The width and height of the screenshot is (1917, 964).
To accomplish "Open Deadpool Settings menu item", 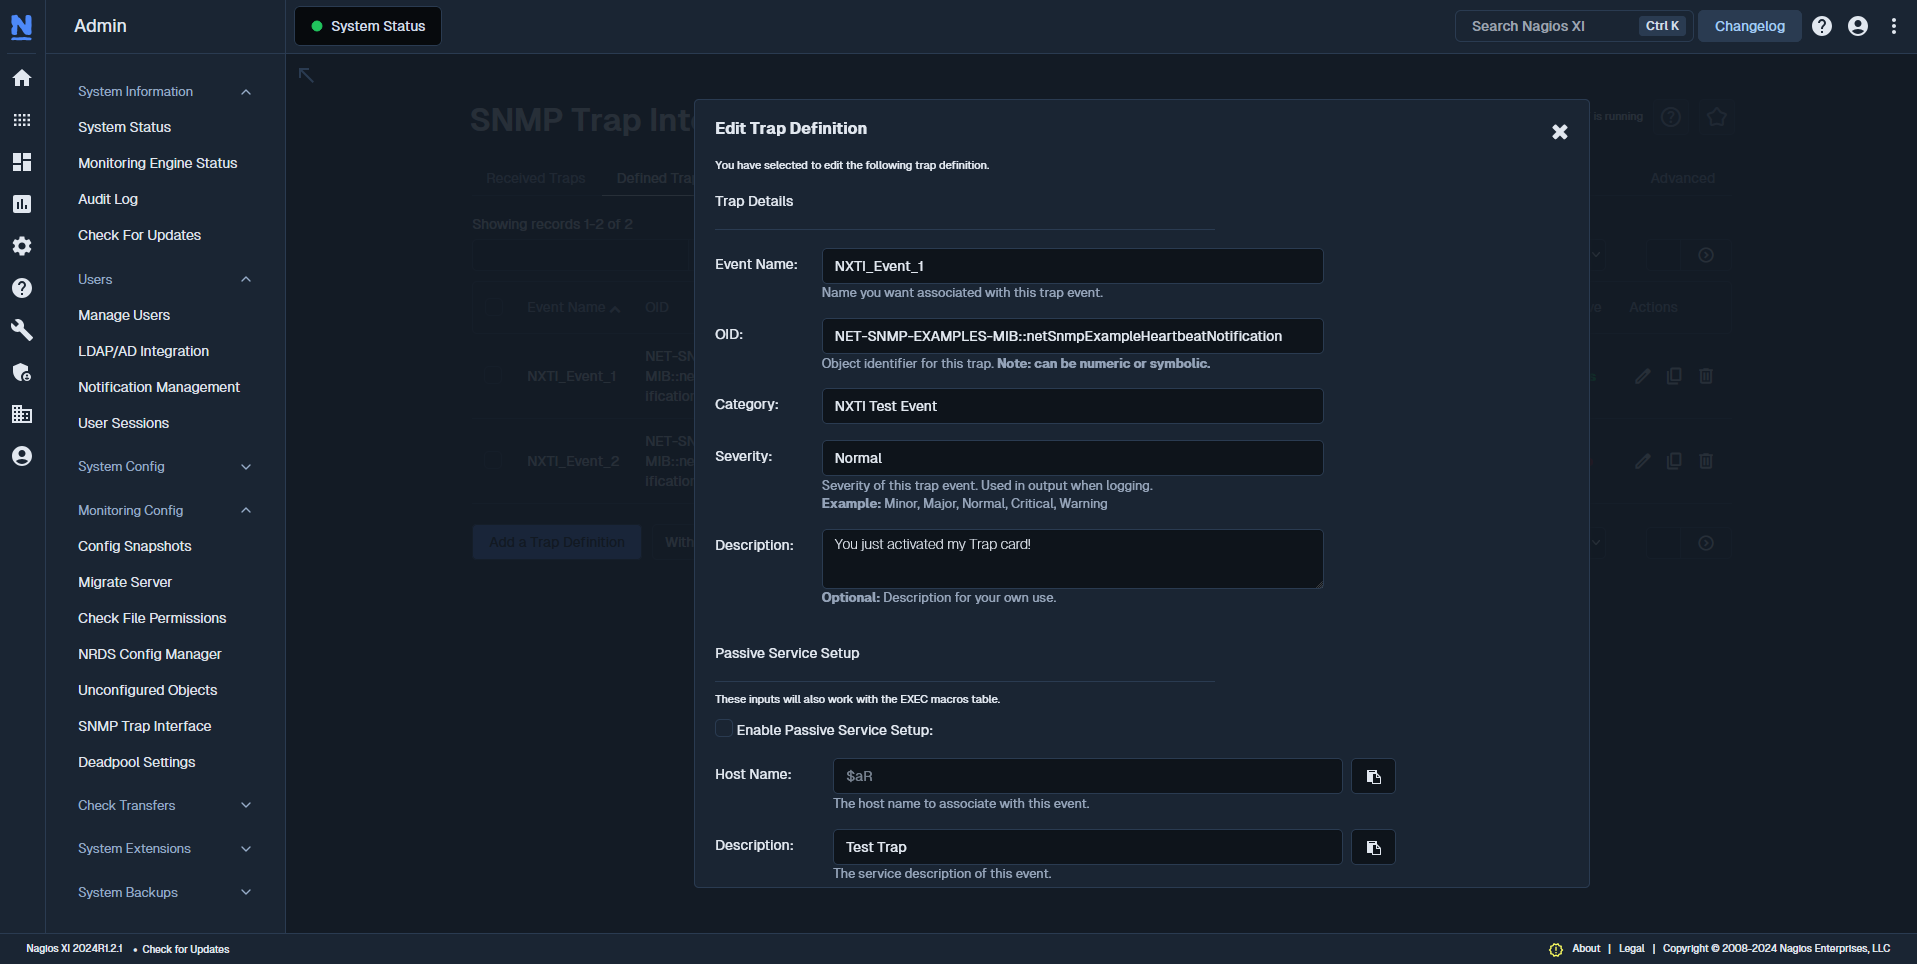I will (137, 762).
